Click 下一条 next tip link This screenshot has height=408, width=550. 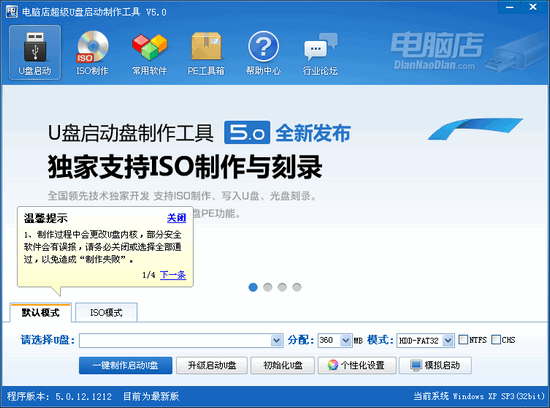(x=173, y=275)
